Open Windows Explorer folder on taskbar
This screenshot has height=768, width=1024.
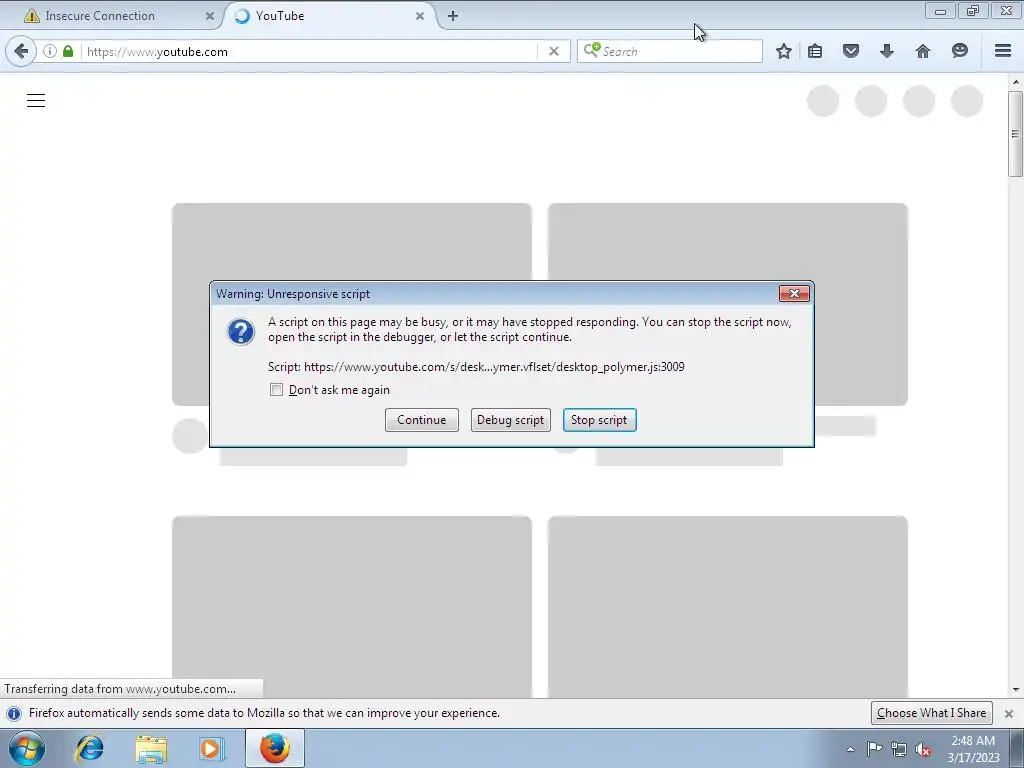pos(151,749)
